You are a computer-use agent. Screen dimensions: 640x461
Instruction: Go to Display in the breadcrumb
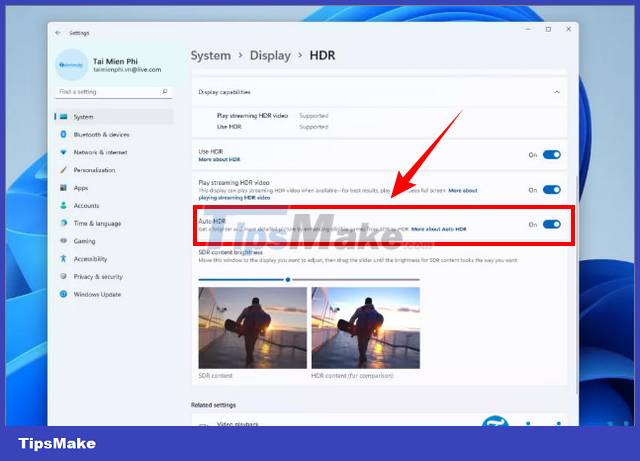270,56
